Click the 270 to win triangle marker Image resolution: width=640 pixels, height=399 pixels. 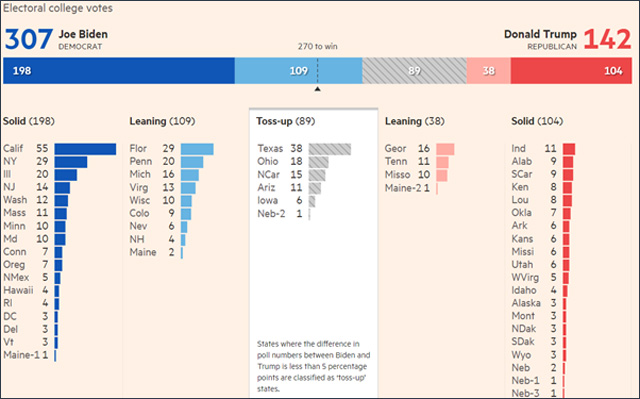click(317, 89)
